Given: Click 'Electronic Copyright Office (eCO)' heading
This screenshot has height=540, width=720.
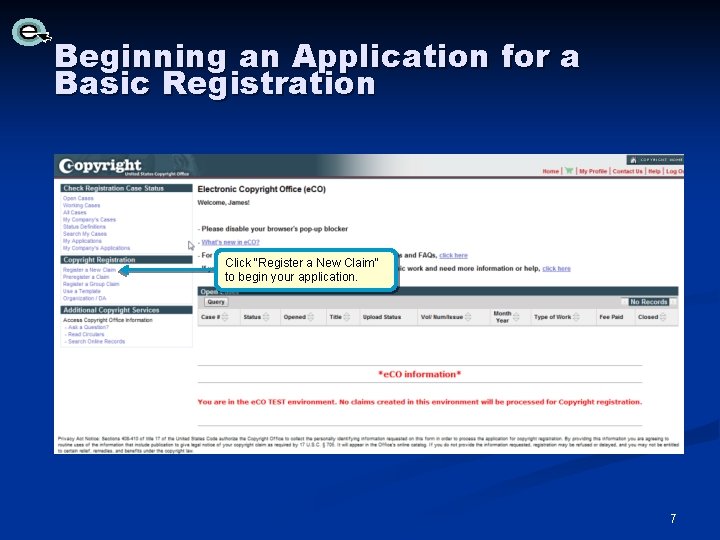Looking at the screenshot, I should (x=261, y=189).
